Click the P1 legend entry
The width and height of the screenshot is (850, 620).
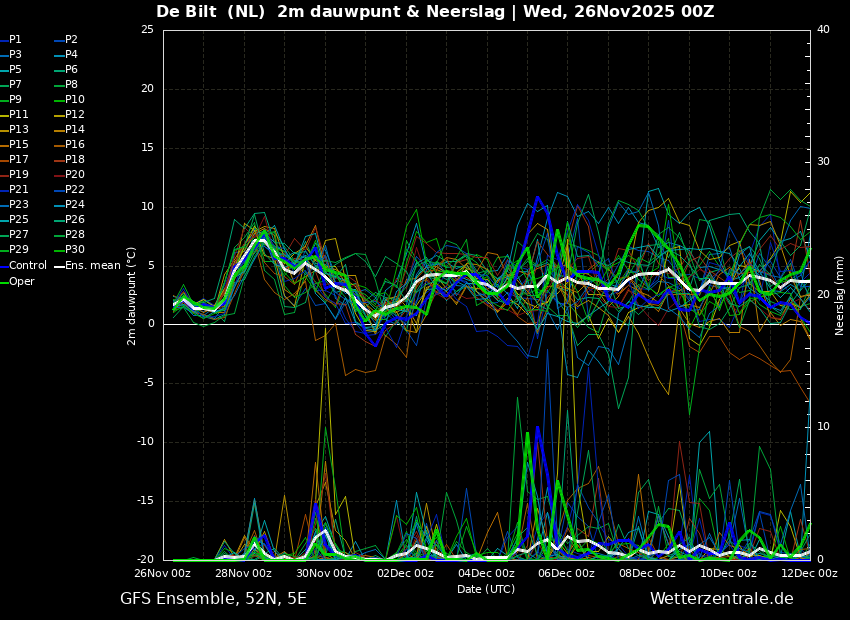pos(11,40)
